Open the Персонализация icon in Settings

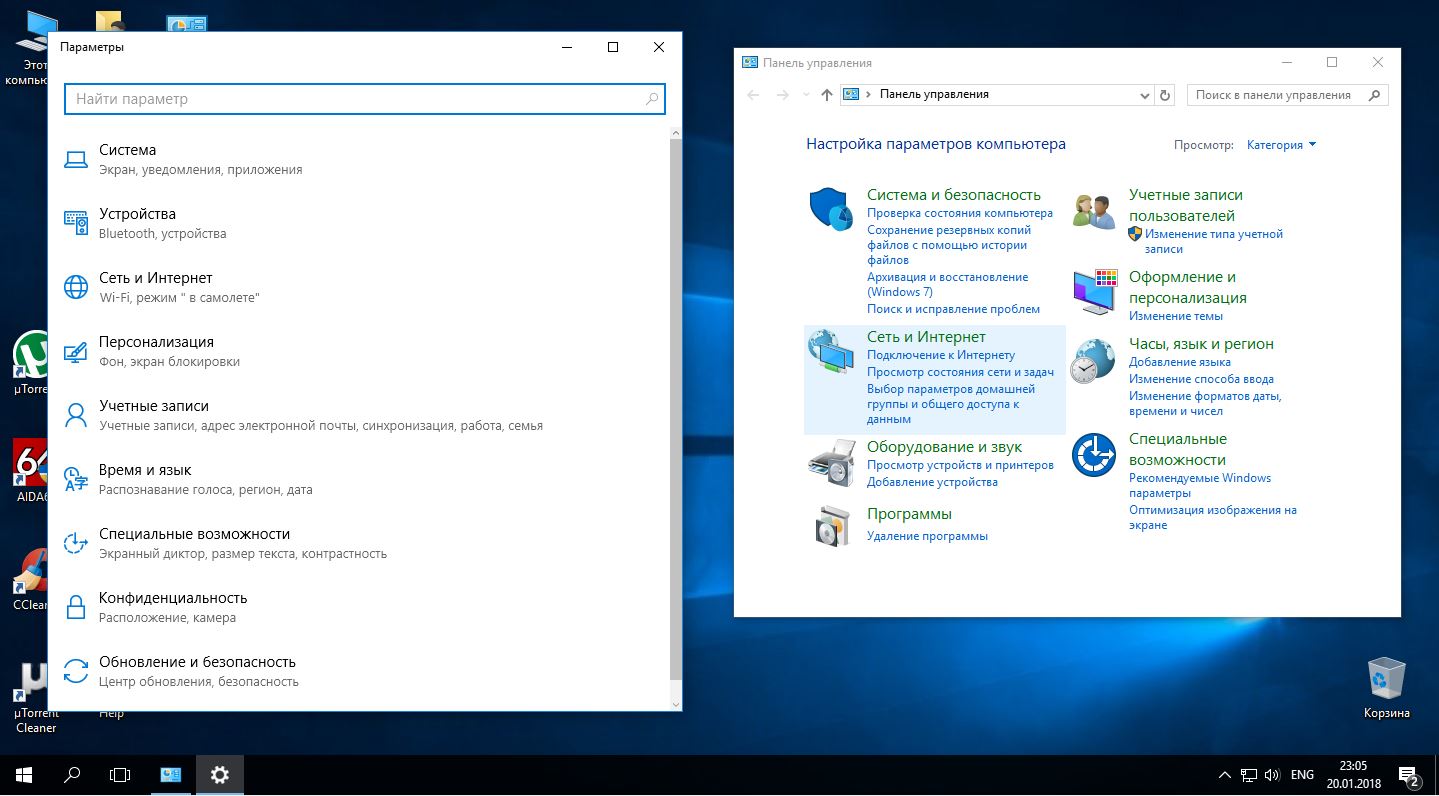[76, 351]
